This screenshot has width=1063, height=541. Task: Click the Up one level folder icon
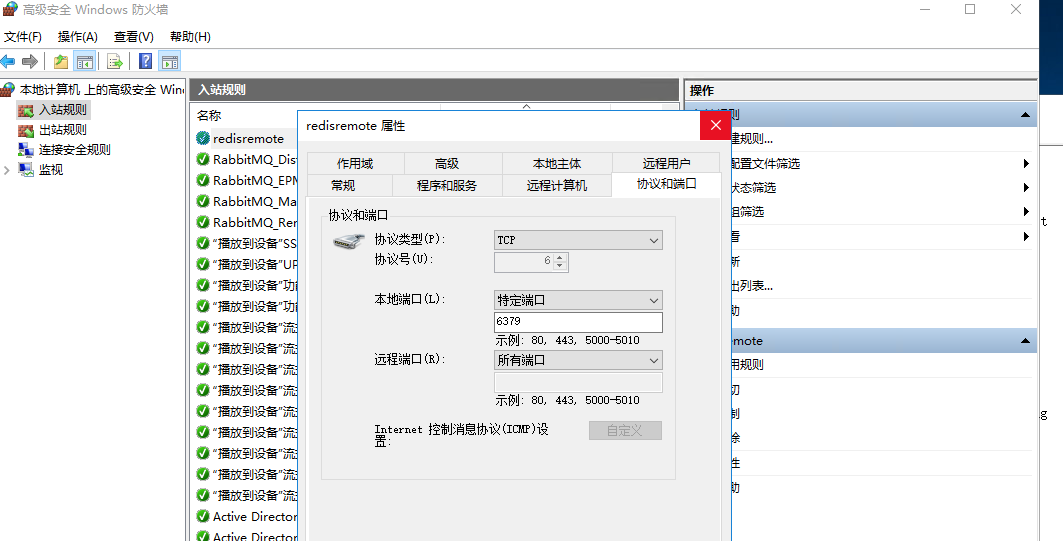61,62
